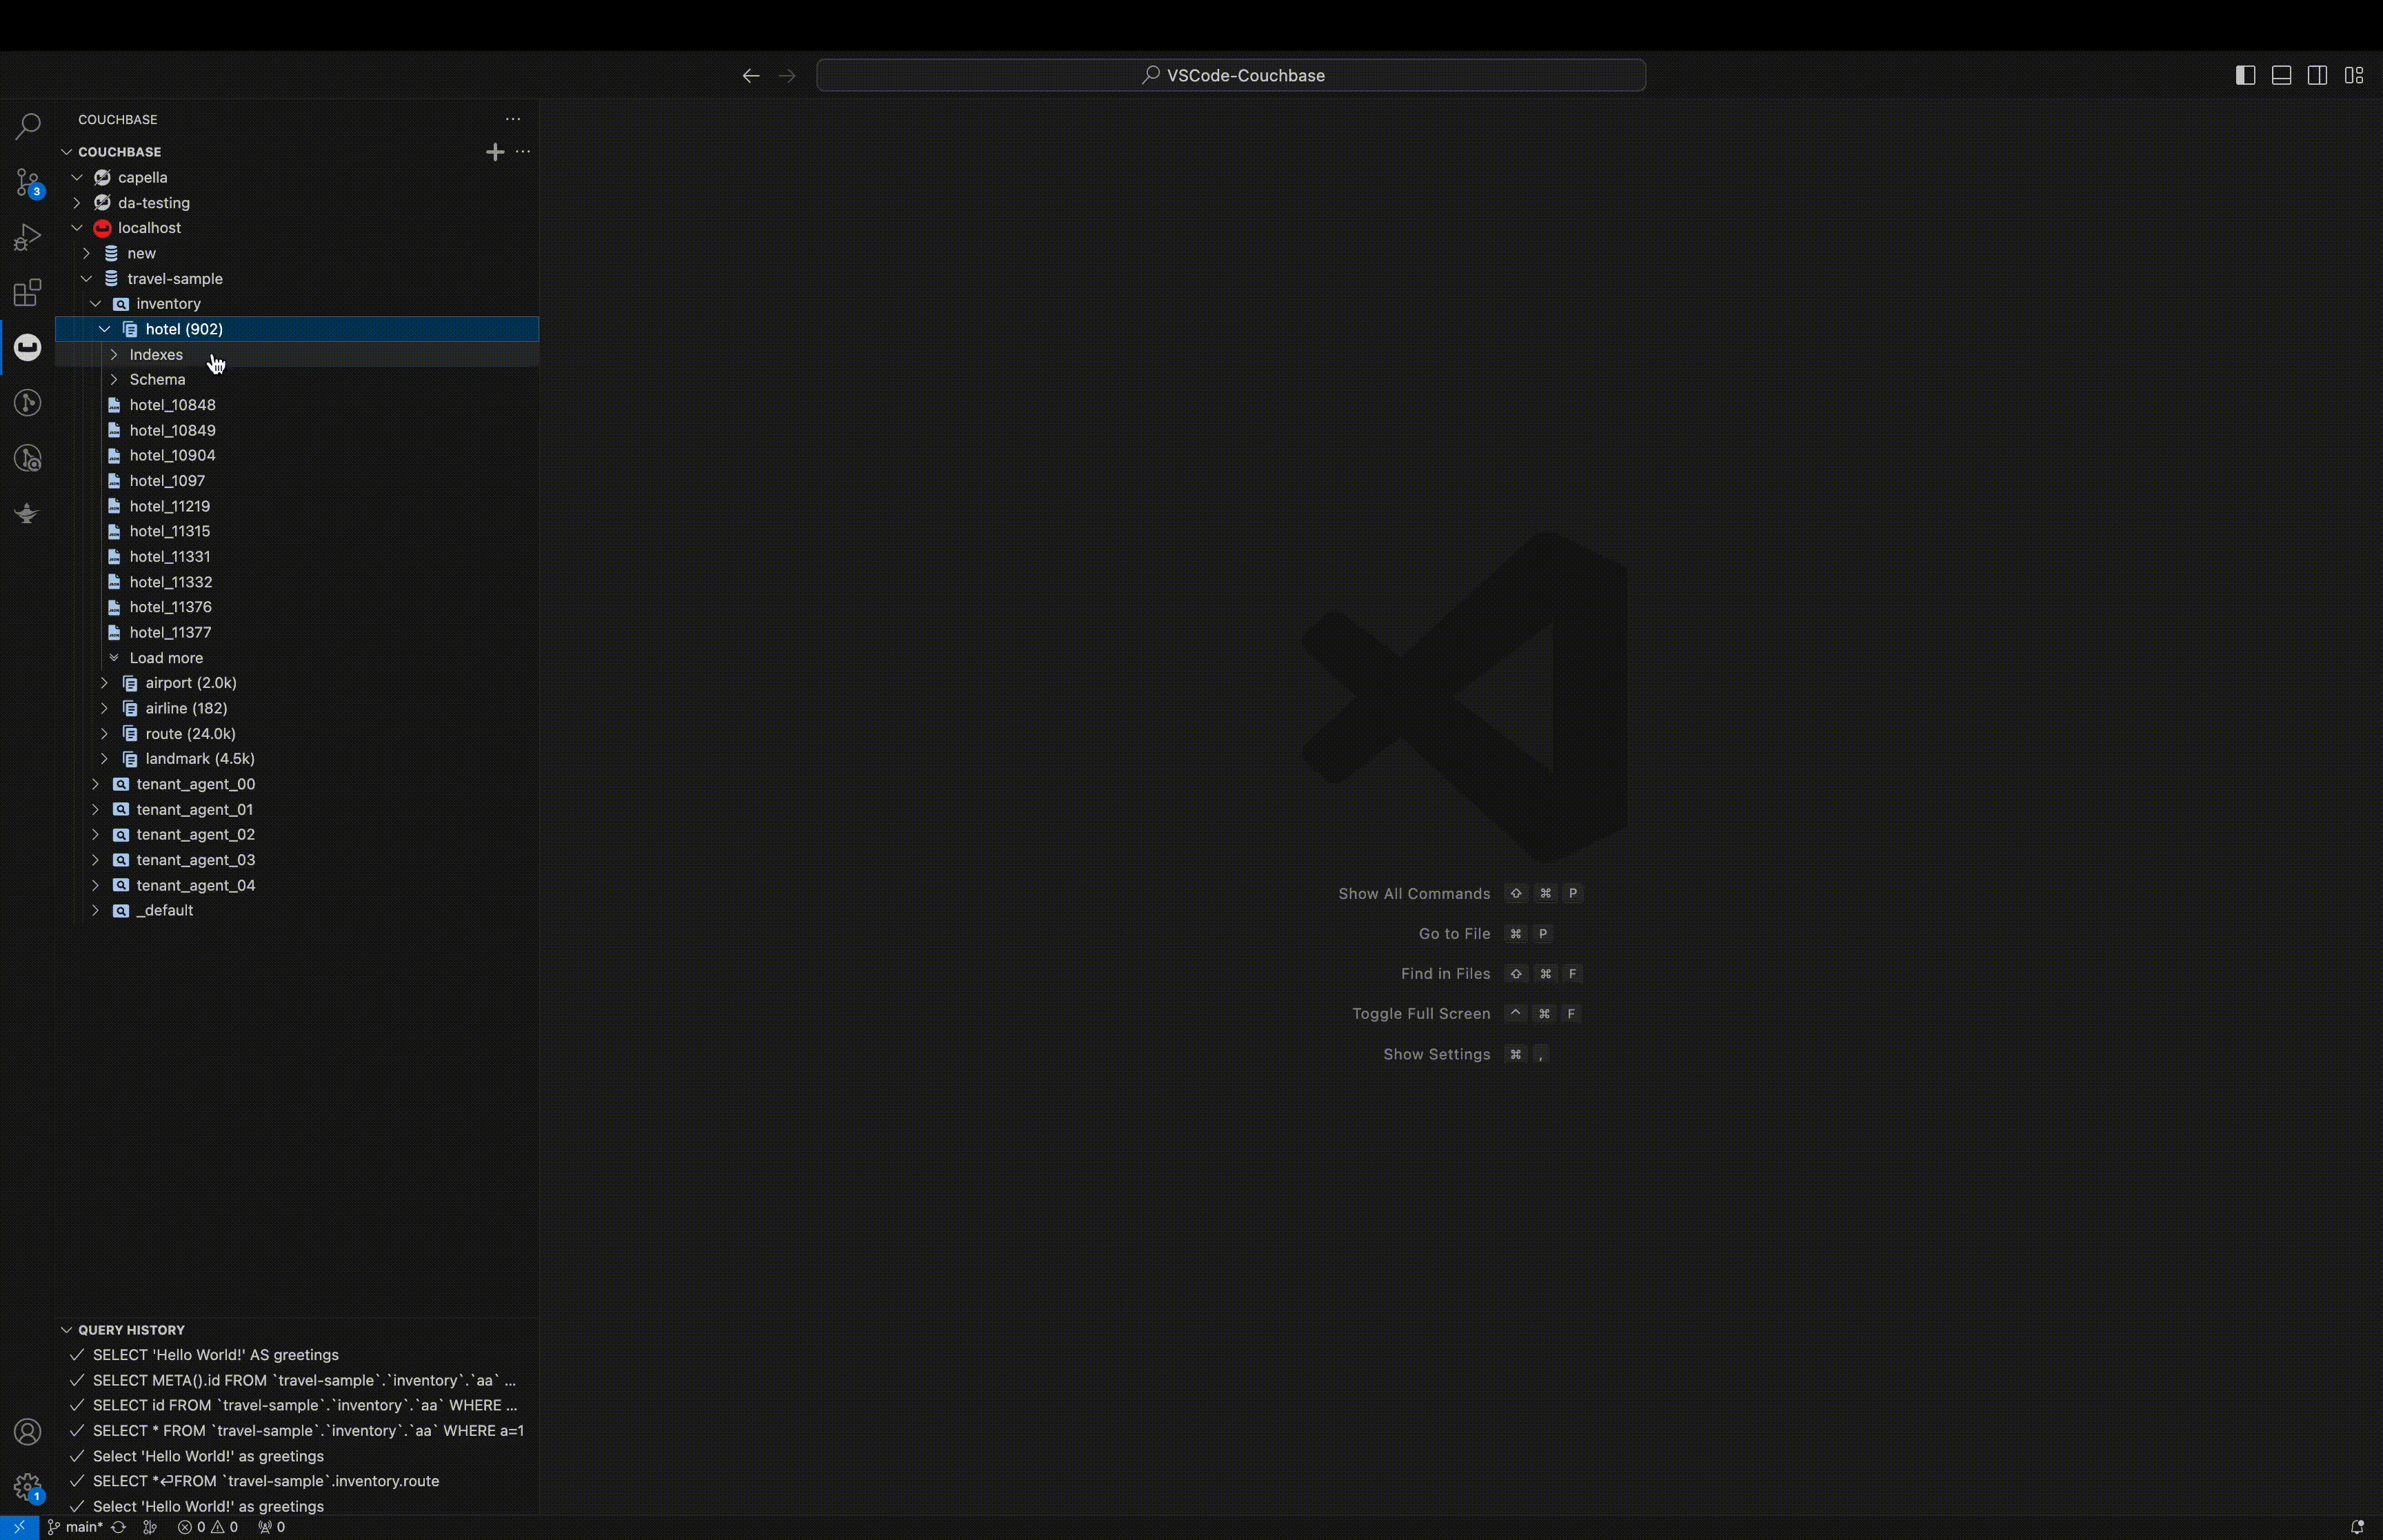Open the VSCode-Couchbase command center search box

pyautogui.click(x=1231, y=76)
